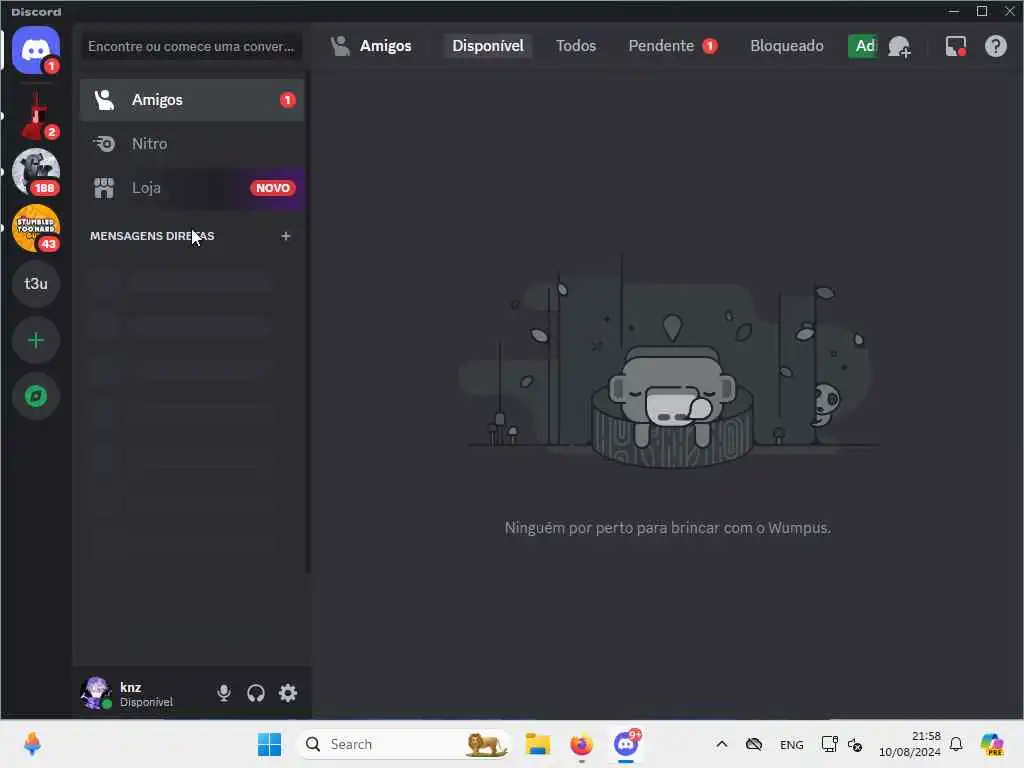Switch to the Pendente tab
This screenshot has width=1024, height=768.
(x=673, y=46)
